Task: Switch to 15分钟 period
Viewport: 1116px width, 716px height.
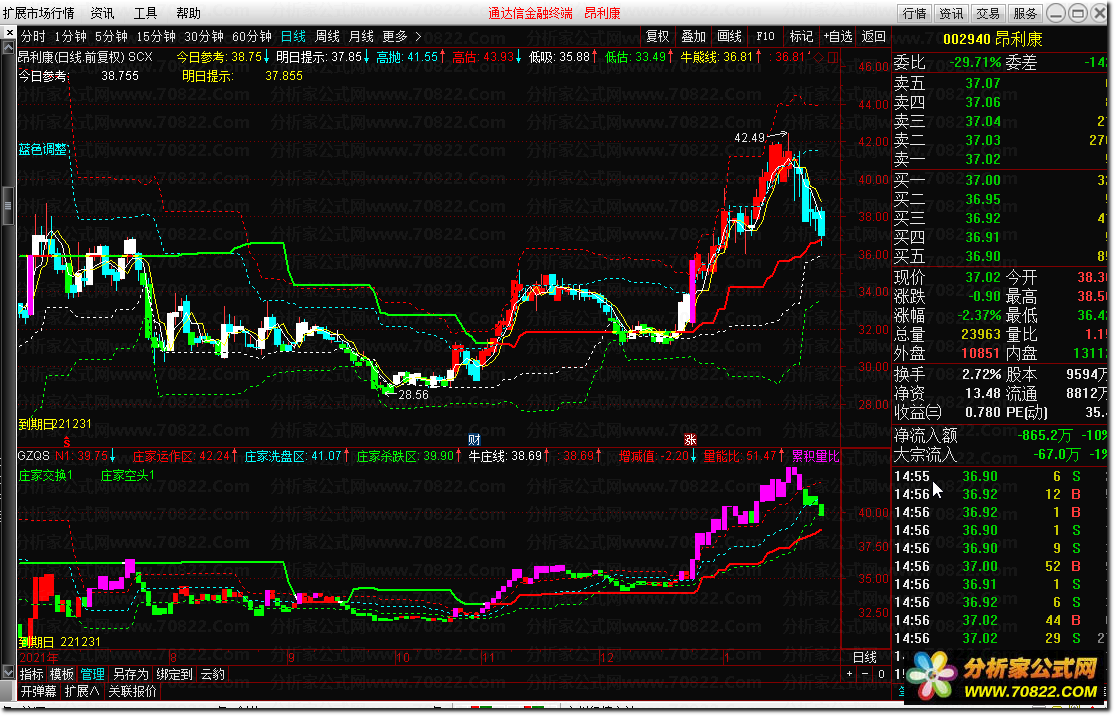Action: point(156,36)
